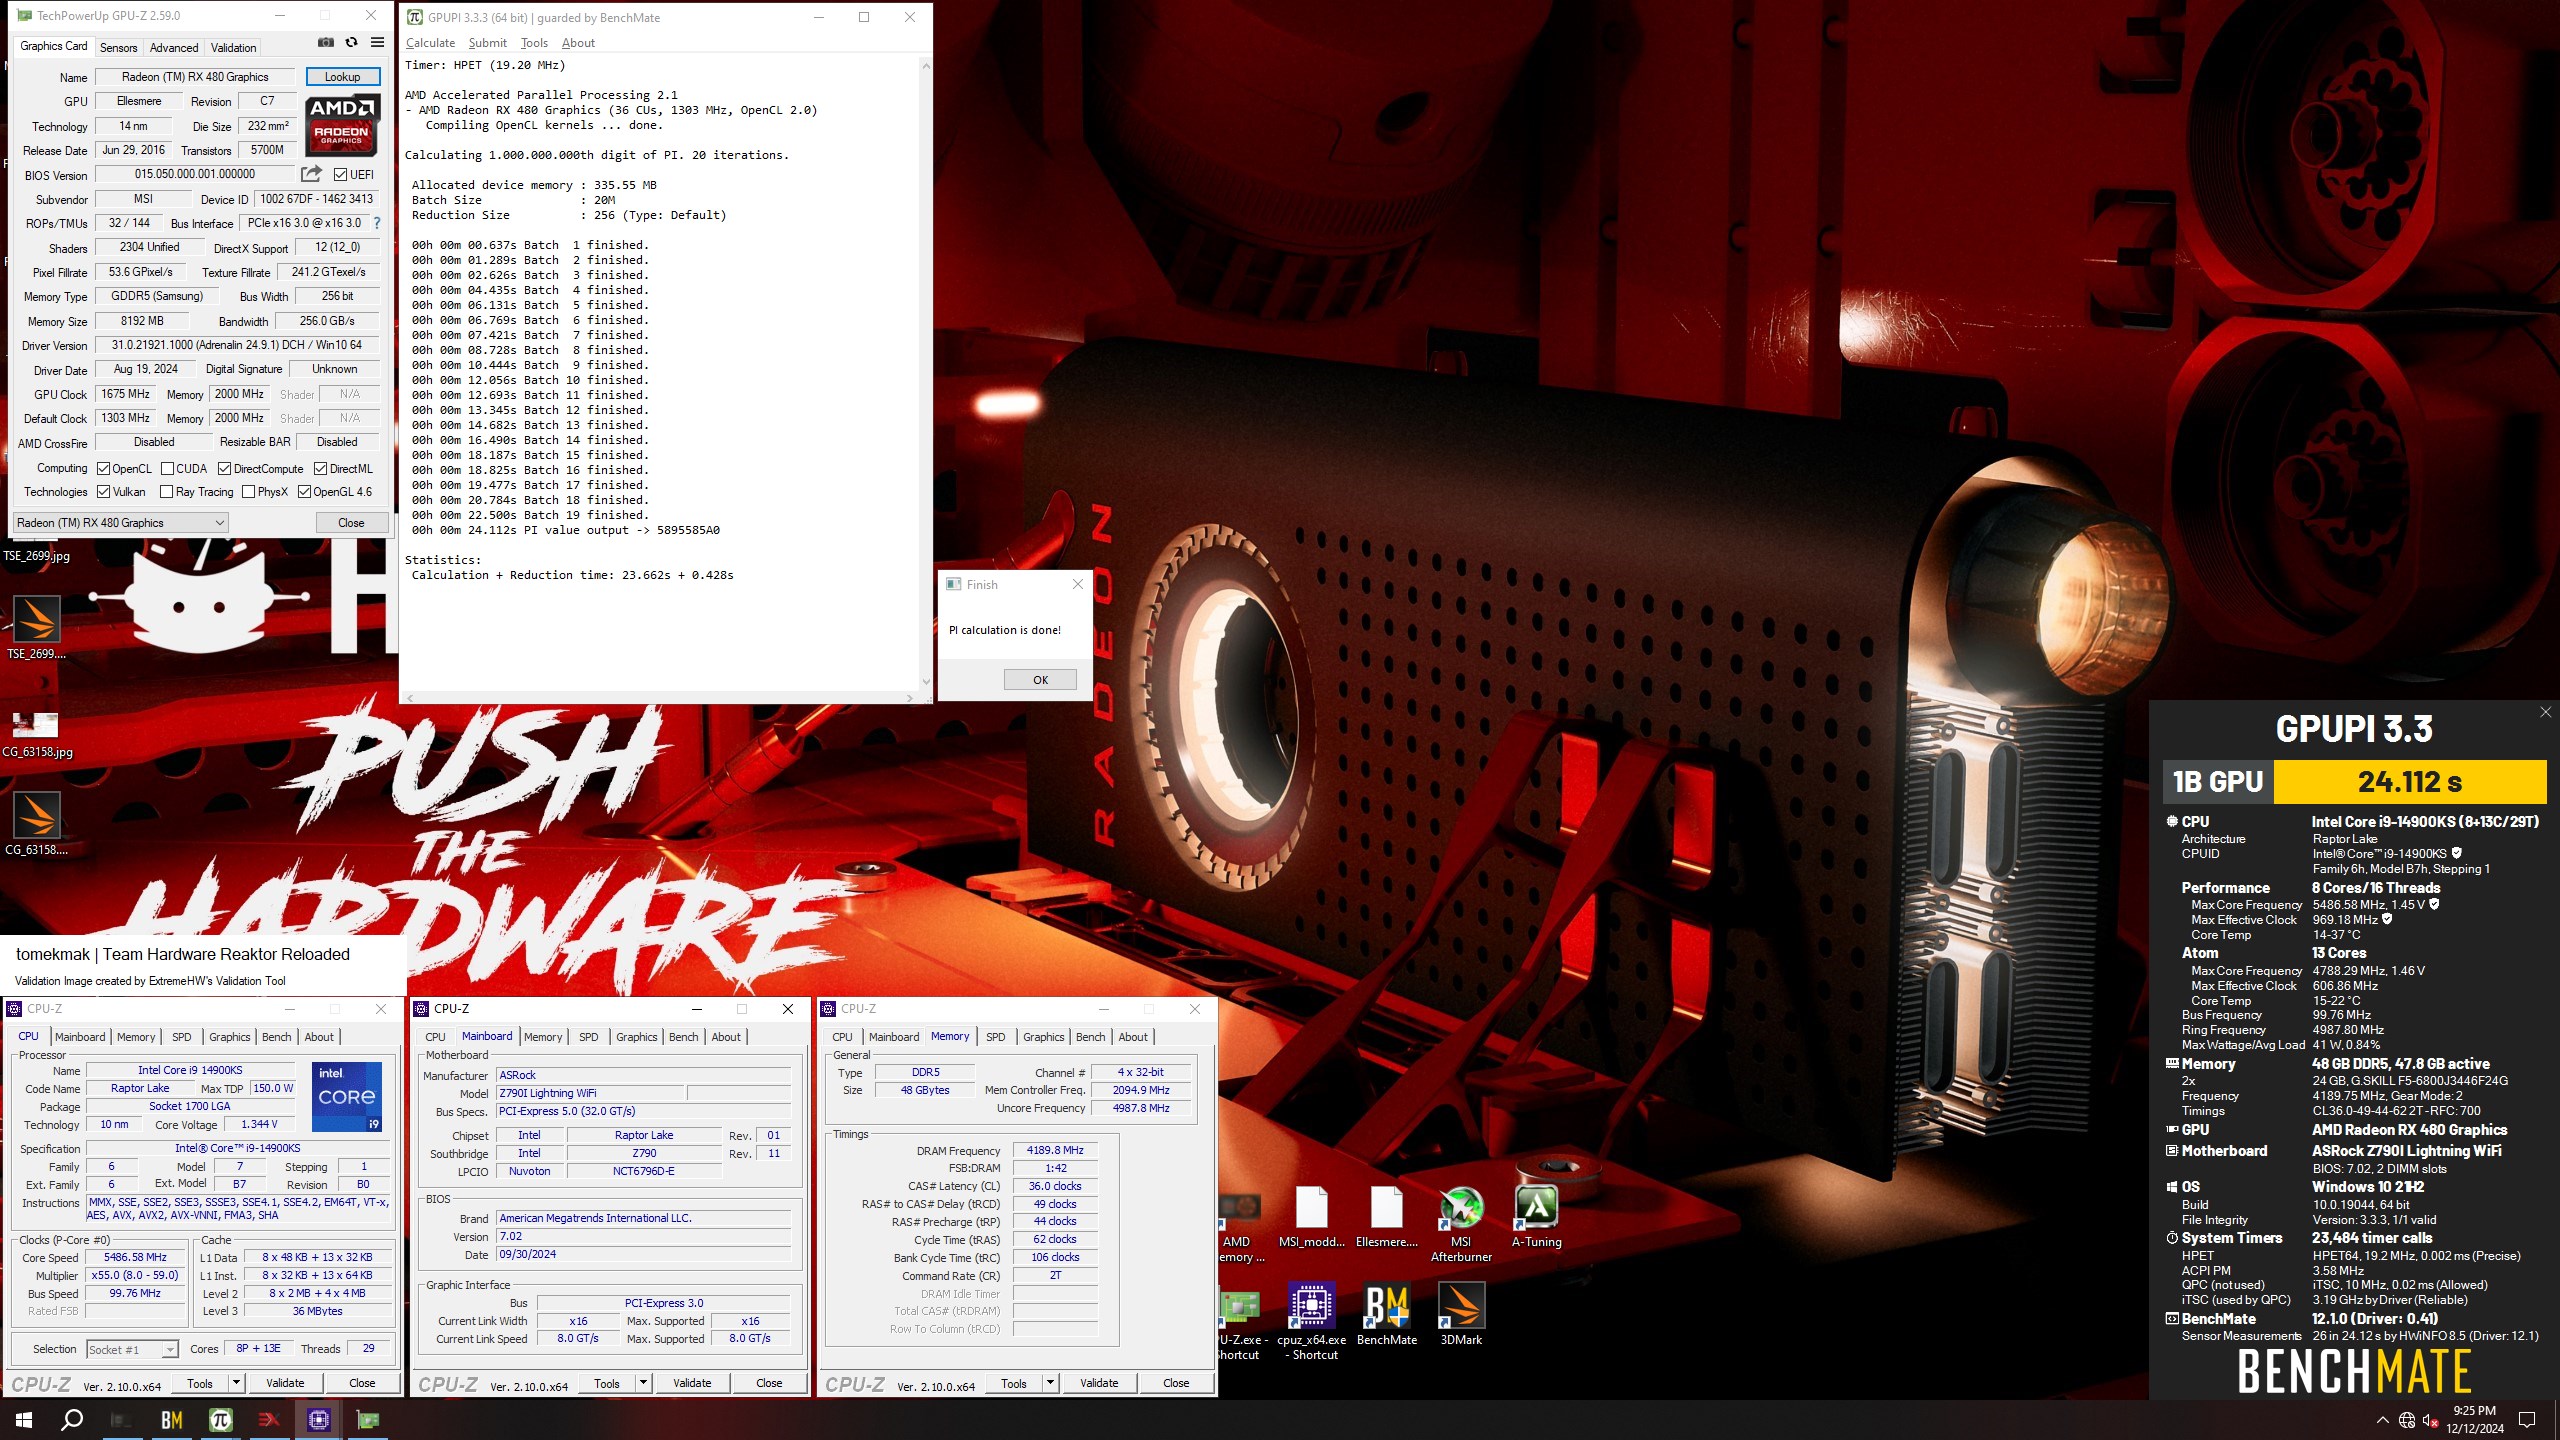Open the Socket #1 selection dropdown in CPU-Z
Screen dimensions: 2560x1440
[132, 1350]
